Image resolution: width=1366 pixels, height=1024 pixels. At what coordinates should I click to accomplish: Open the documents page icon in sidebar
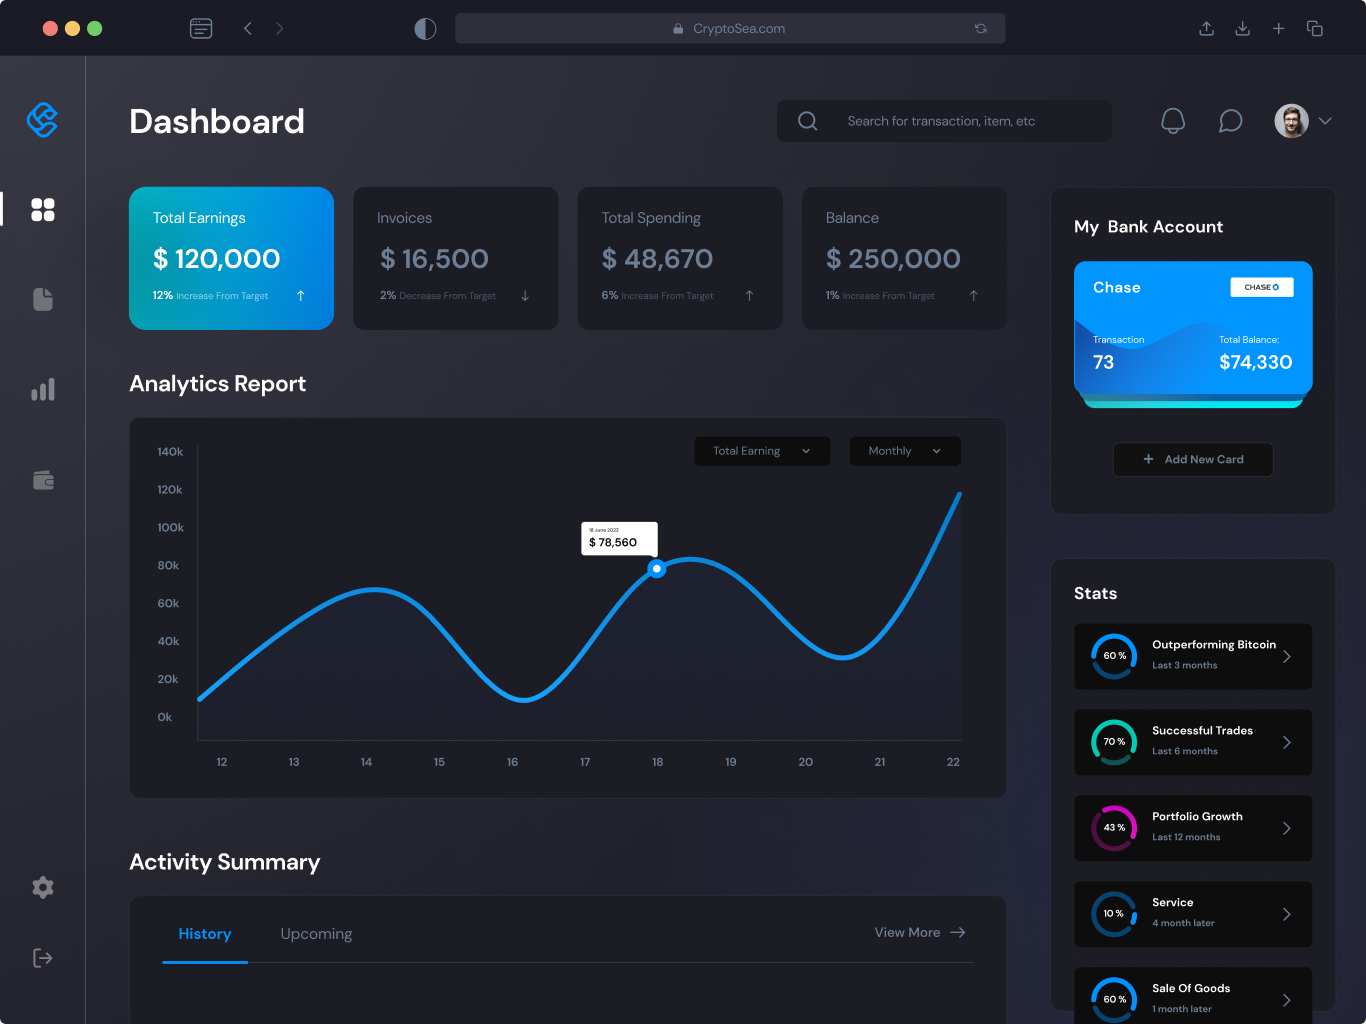coord(43,299)
